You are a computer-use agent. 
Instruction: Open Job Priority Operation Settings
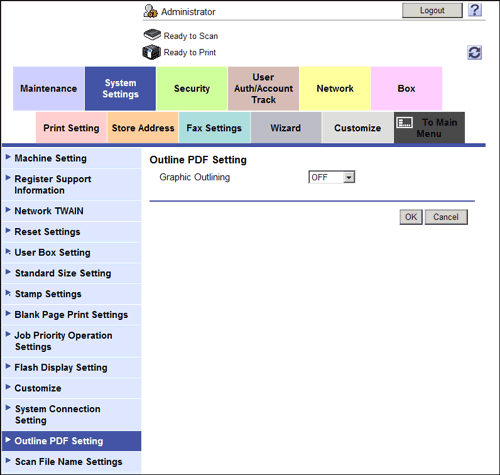[x=71, y=341]
